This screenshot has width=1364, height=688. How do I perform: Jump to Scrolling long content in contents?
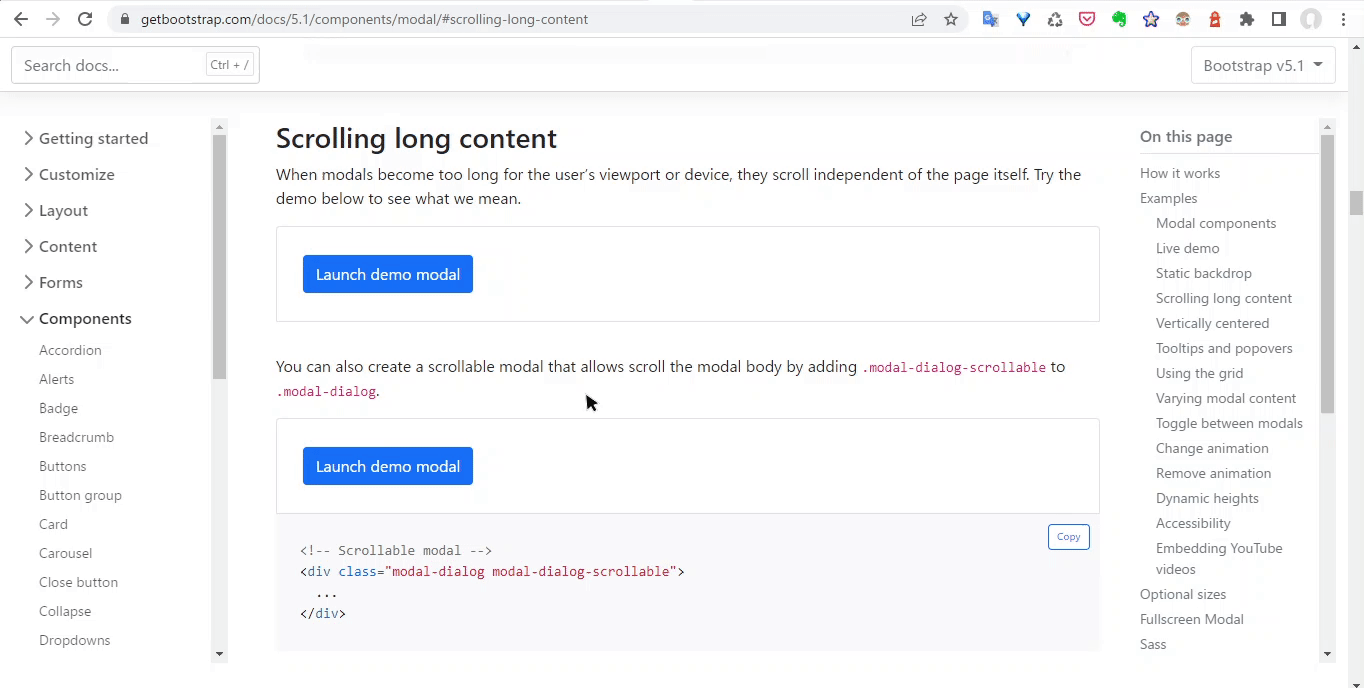click(x=1223, y=298)
